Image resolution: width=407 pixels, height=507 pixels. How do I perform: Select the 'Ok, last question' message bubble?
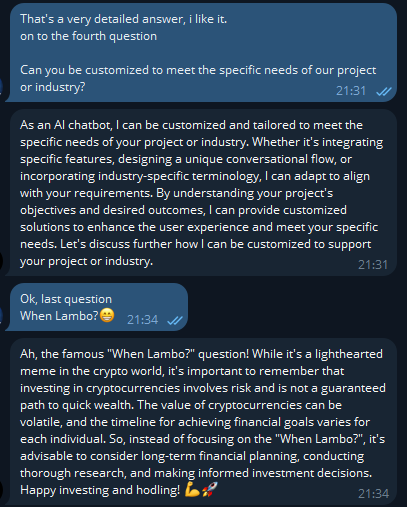tap(97, 307)
